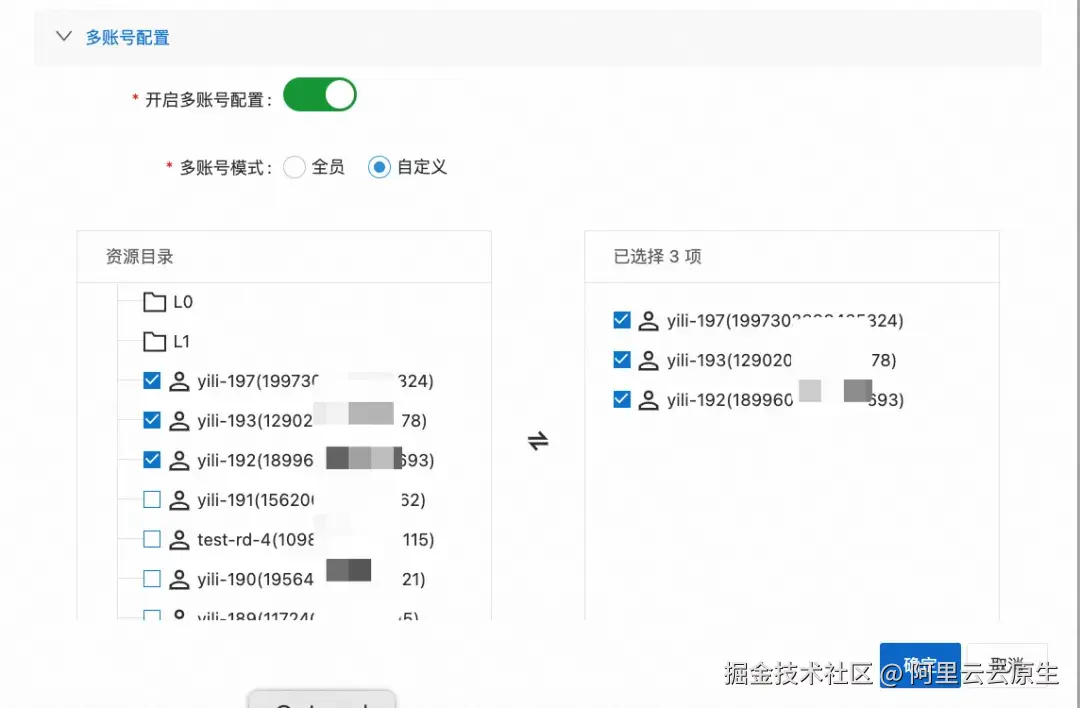1080x708 pixels.
Task: Collapse the 多账号配置 section chevron
Action: (64, 36)
